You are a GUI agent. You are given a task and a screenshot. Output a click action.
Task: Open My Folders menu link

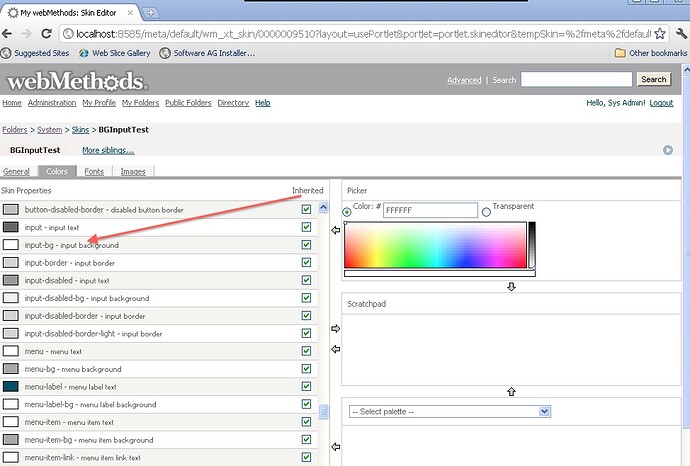[140, 103]
